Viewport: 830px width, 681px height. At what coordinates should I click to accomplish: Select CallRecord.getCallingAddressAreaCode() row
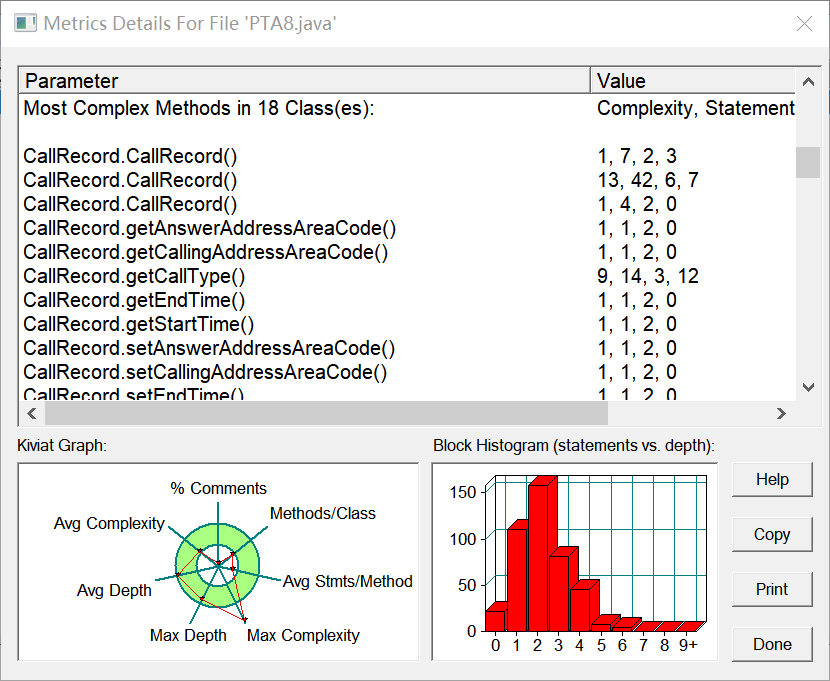[408, 252]
